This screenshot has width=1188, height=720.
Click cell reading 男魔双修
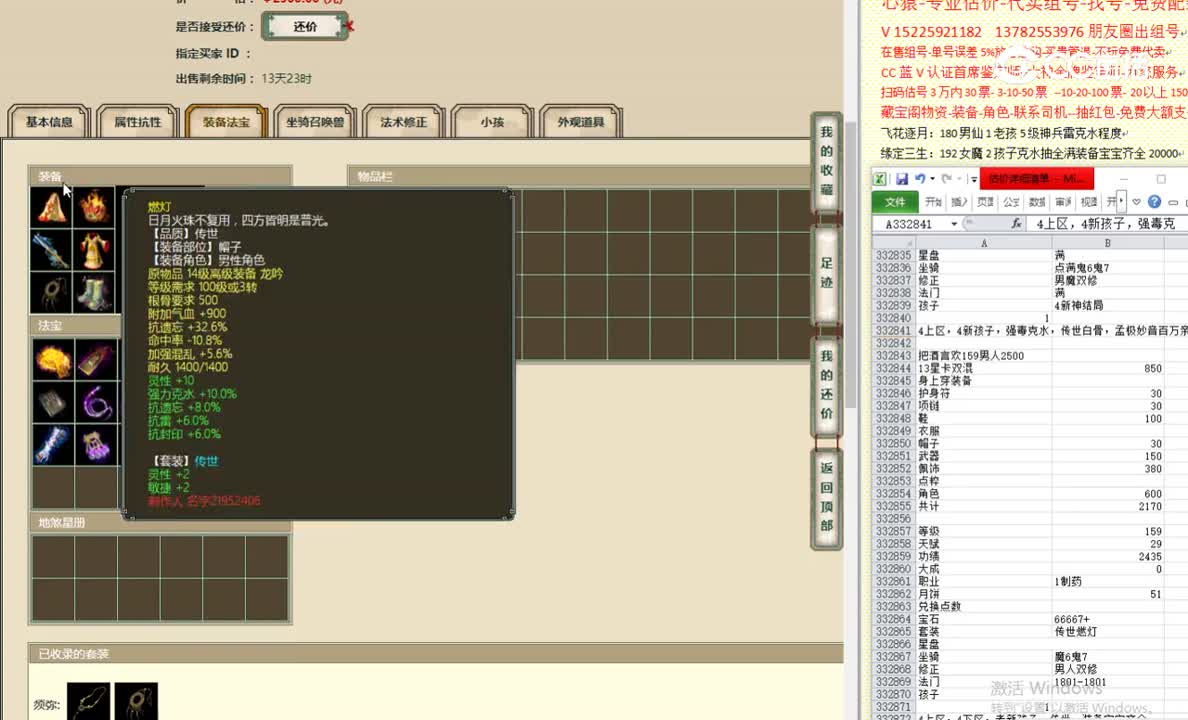1107,280
